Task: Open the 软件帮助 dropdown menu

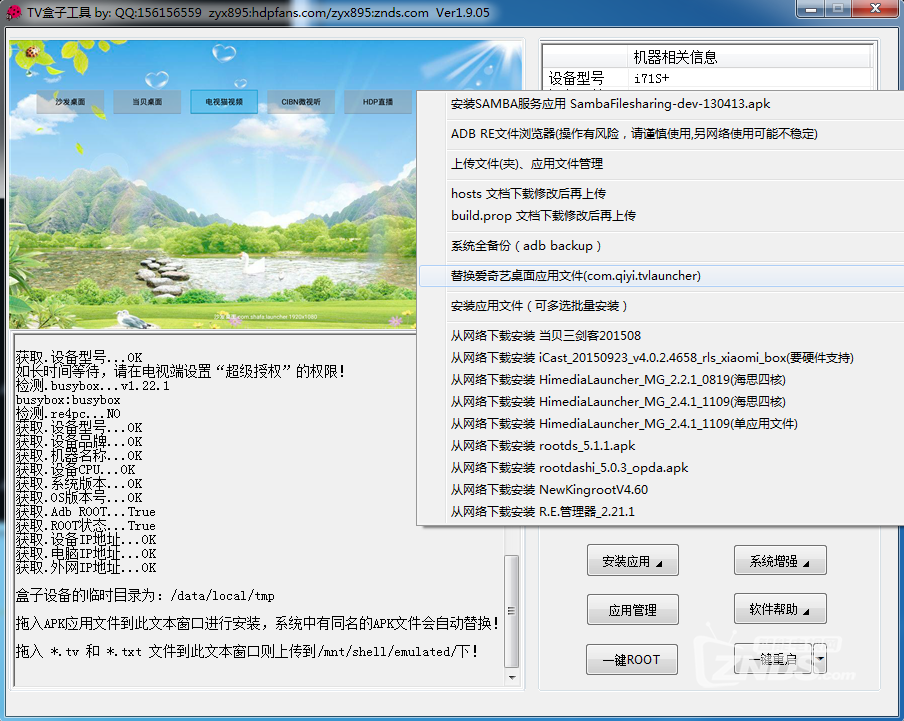Action: [x=780, y=608]
